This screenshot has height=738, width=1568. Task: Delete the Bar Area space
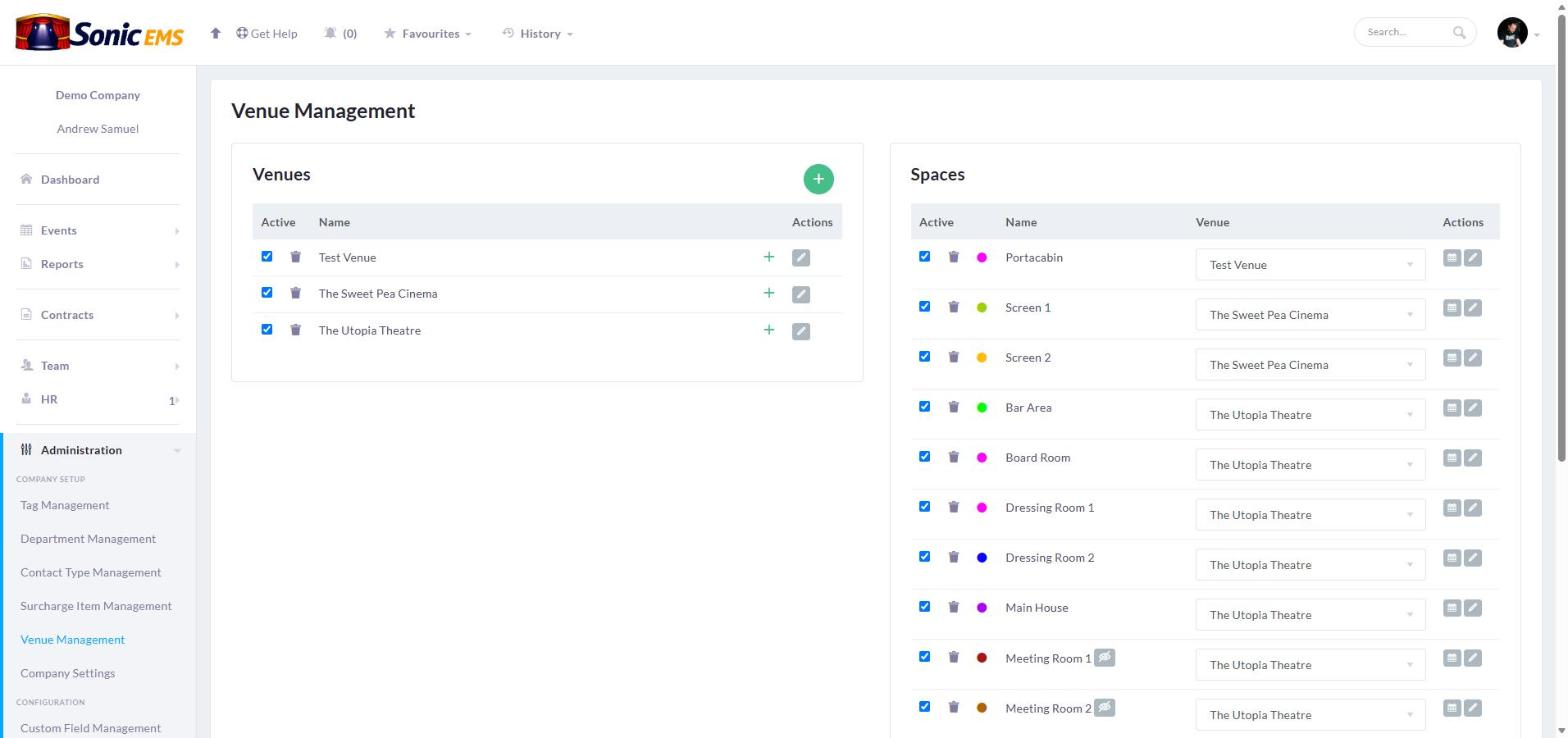(x=953, y=407)
